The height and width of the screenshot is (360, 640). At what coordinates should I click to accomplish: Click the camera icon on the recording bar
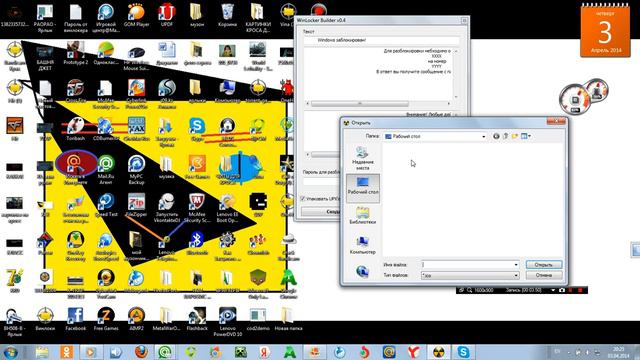point(562,290)
